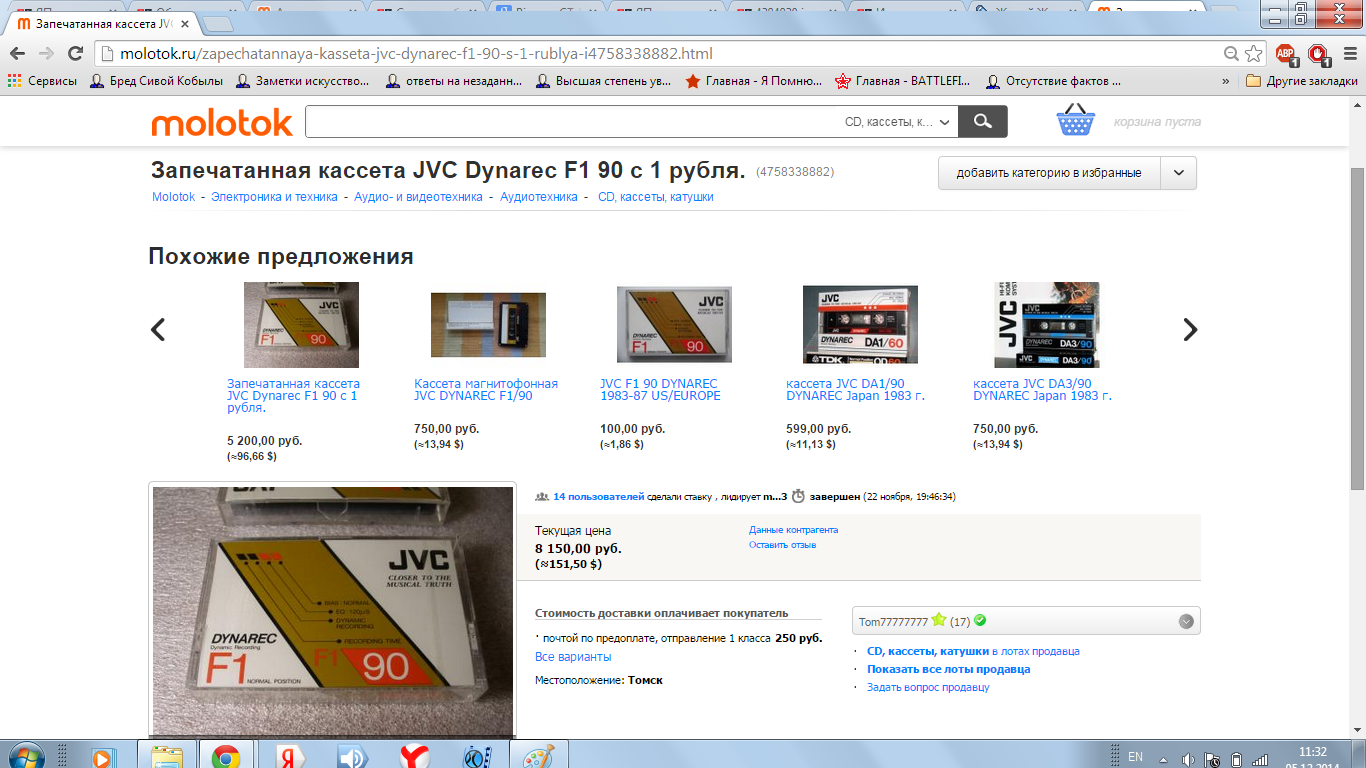Open the speaker app icon on the taskbar

[353, 757]
